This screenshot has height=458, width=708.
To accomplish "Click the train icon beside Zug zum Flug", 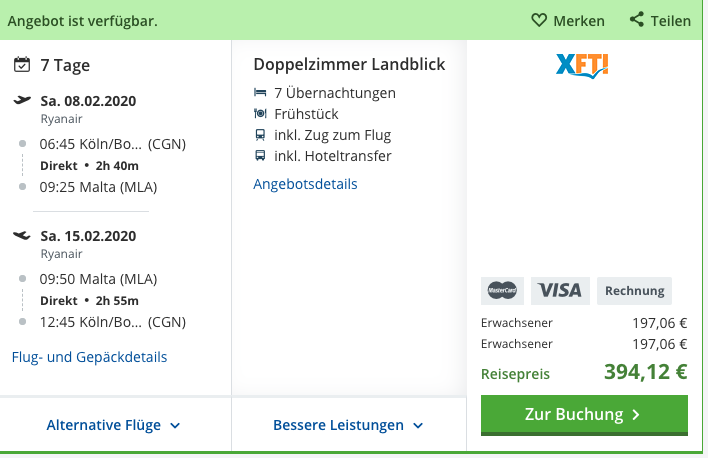I will click(260, 135).
